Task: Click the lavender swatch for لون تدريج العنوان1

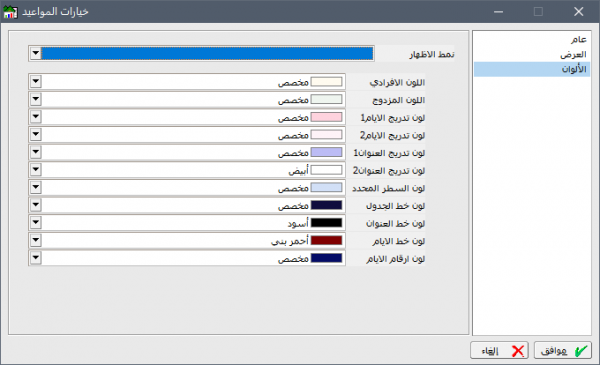Action: (326, 152)
